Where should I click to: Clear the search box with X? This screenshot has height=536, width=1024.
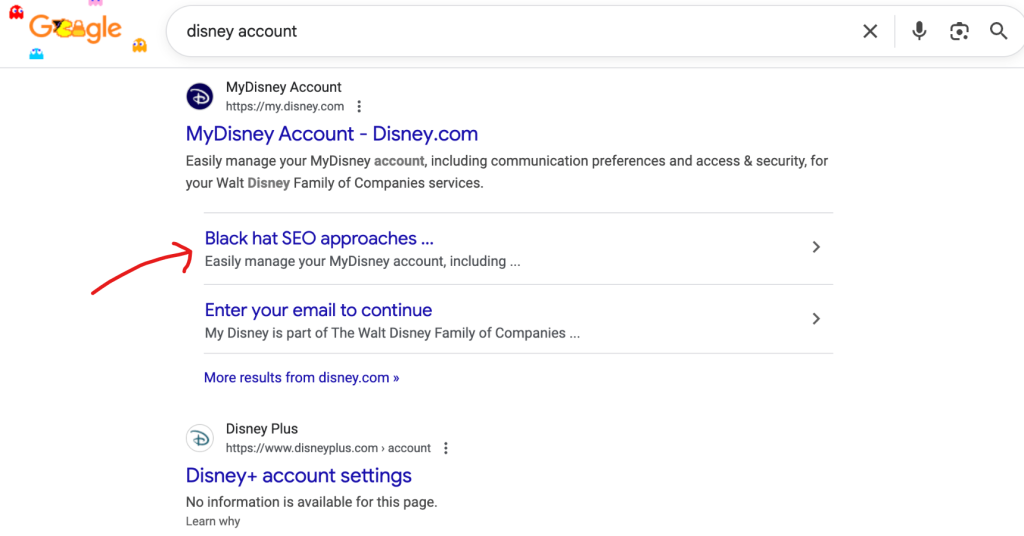(870, 31)
